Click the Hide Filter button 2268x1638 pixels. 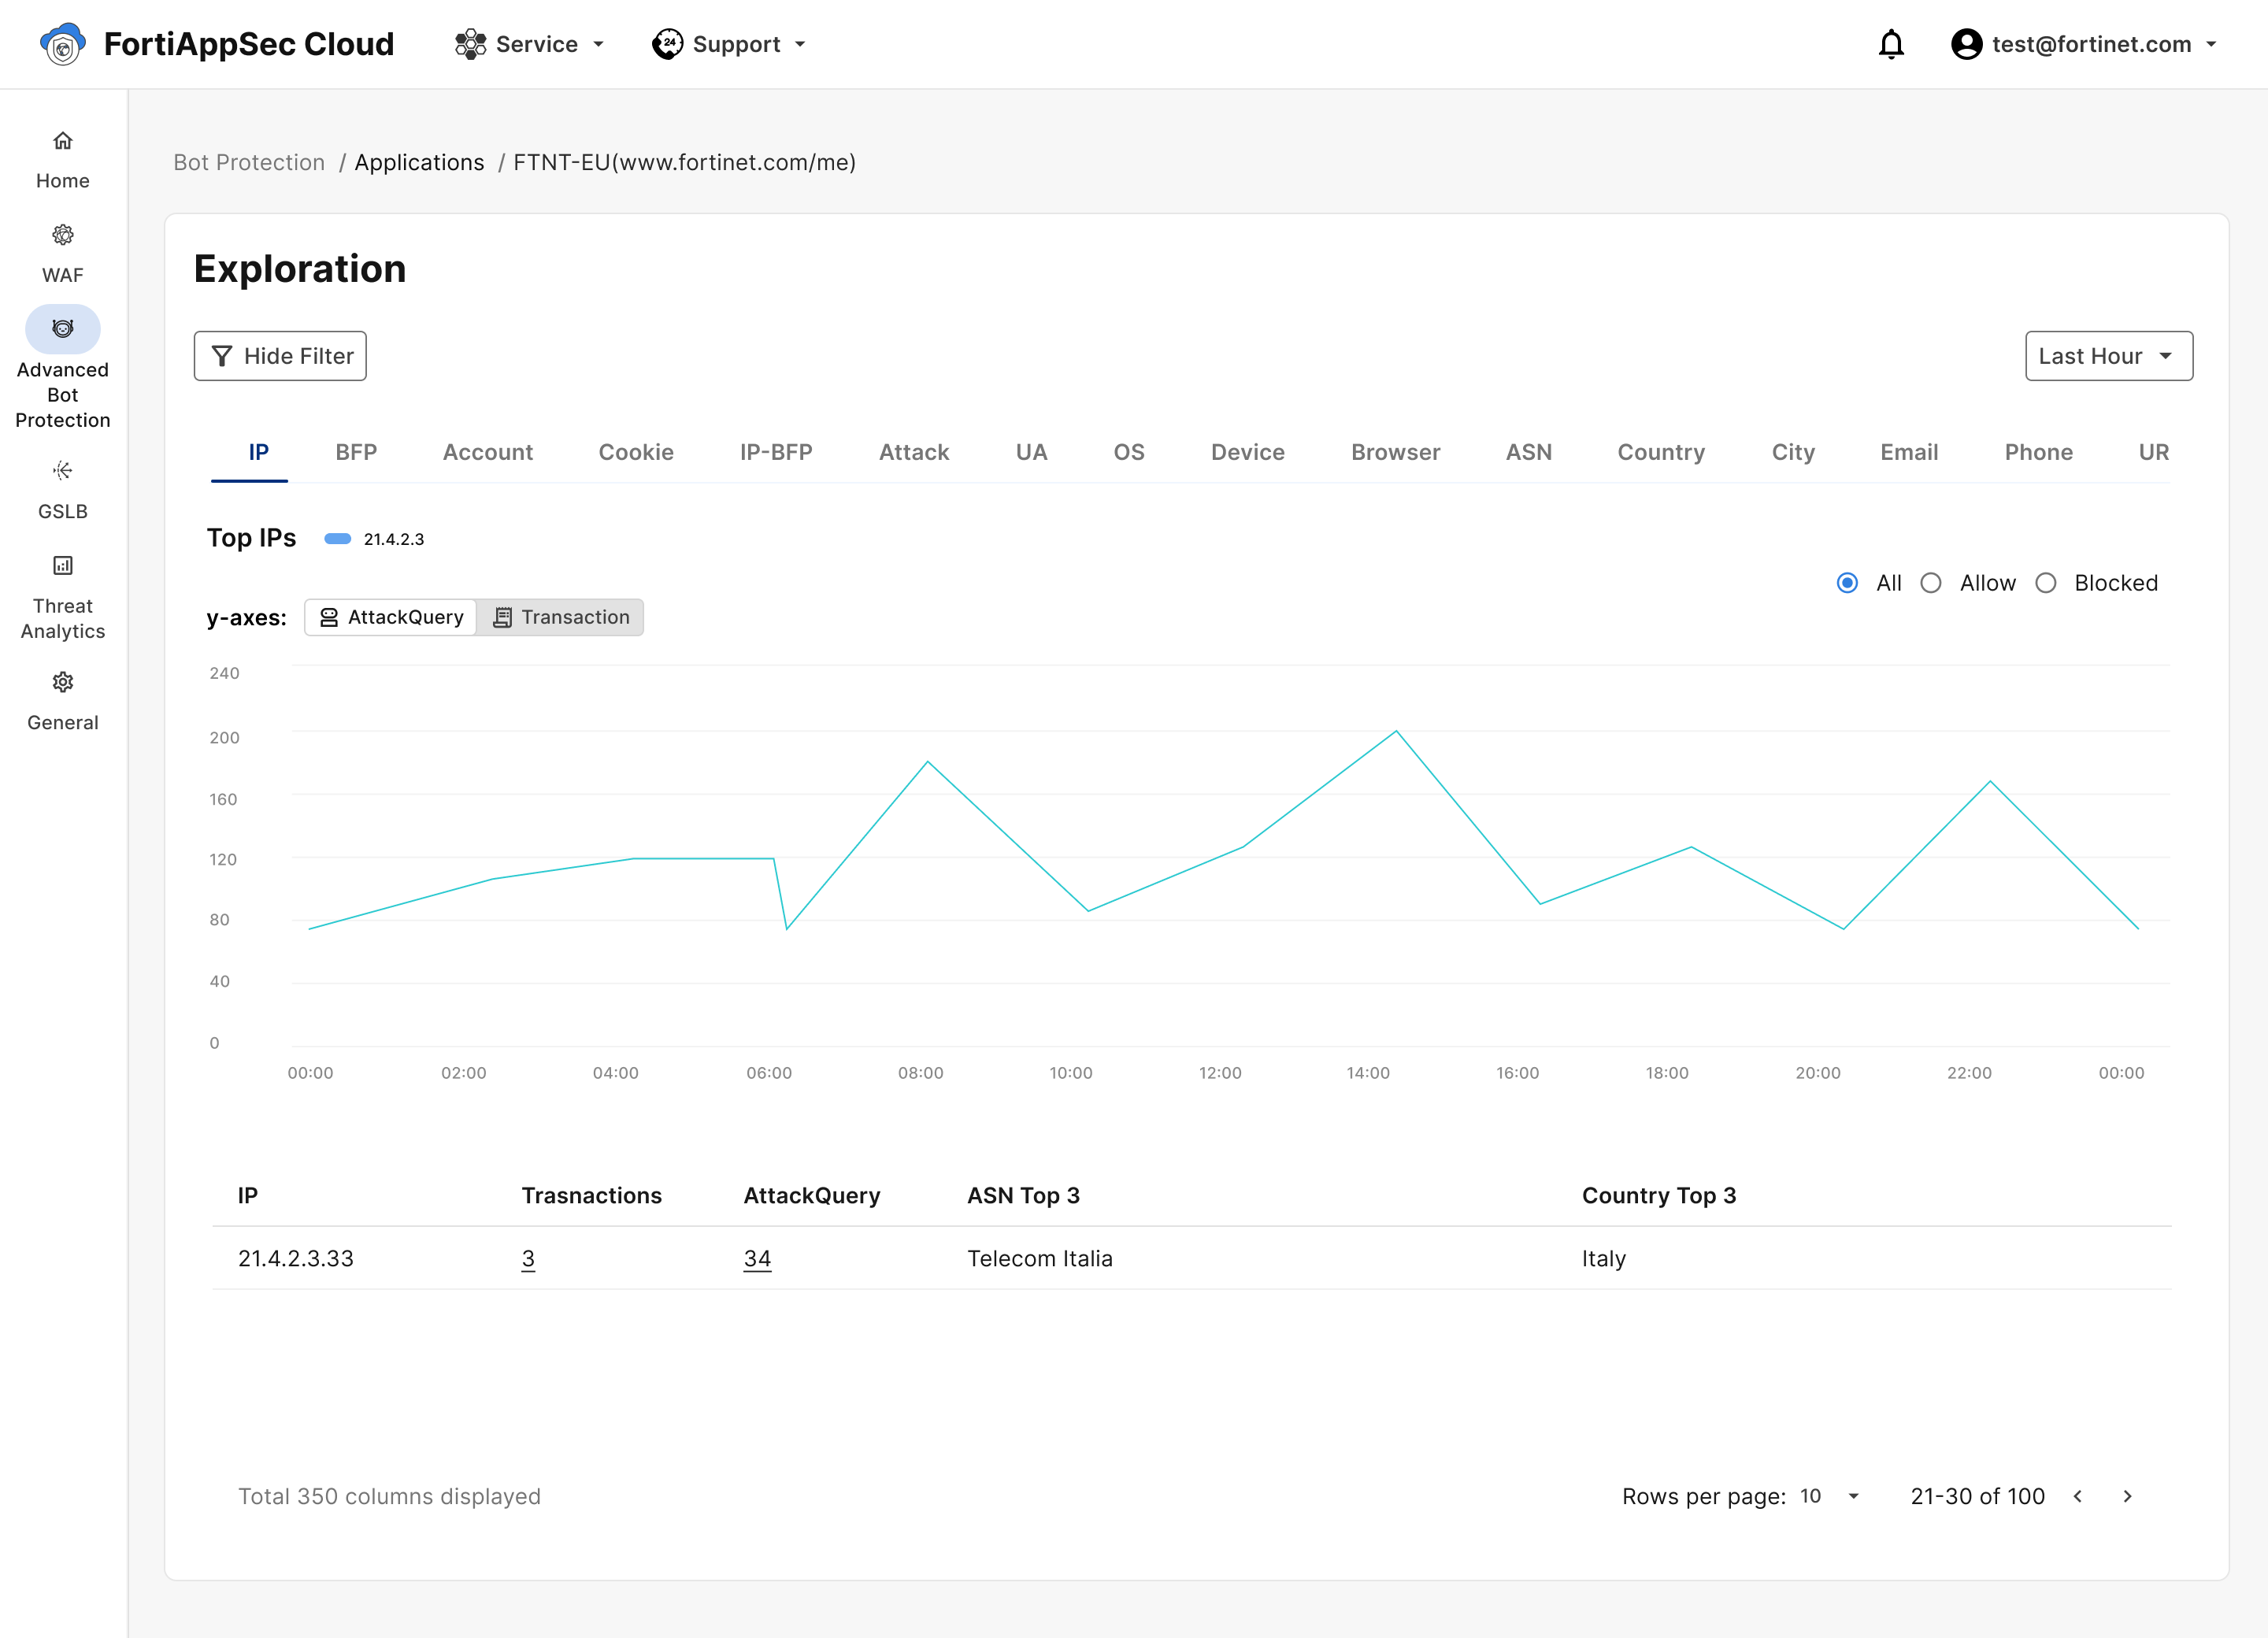280,356
